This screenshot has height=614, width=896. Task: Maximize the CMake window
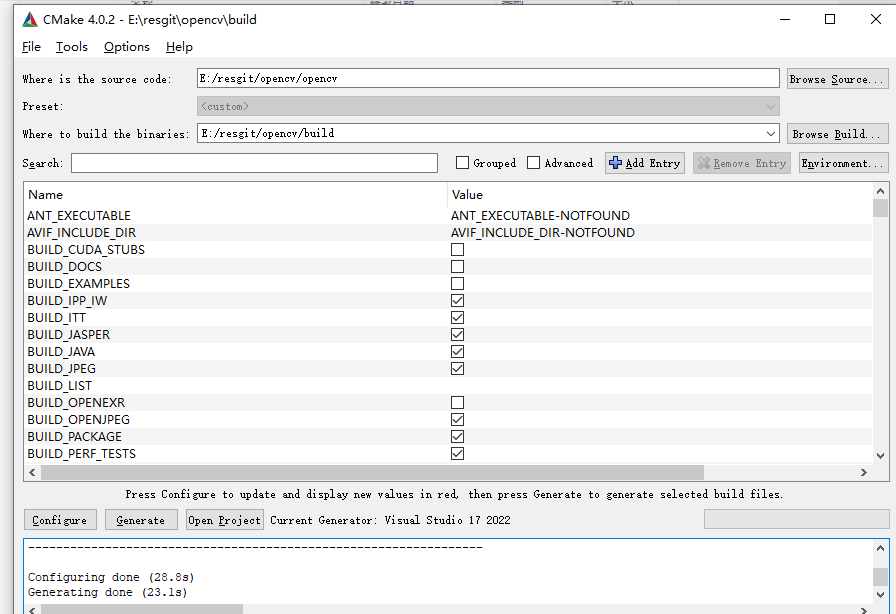830,19
